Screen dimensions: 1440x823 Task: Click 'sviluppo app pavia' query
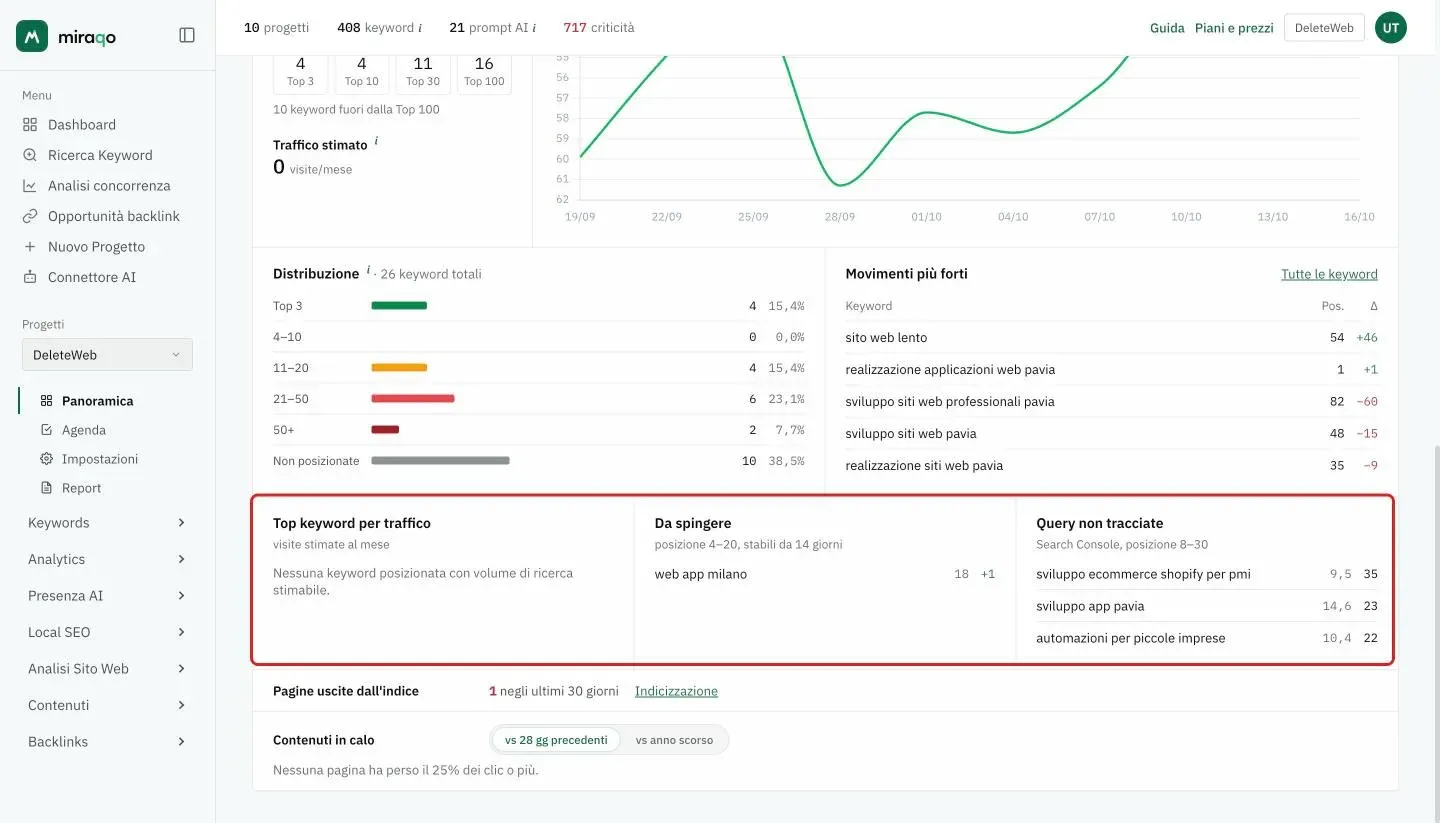pyautogui.click(x=1090, y=606)
